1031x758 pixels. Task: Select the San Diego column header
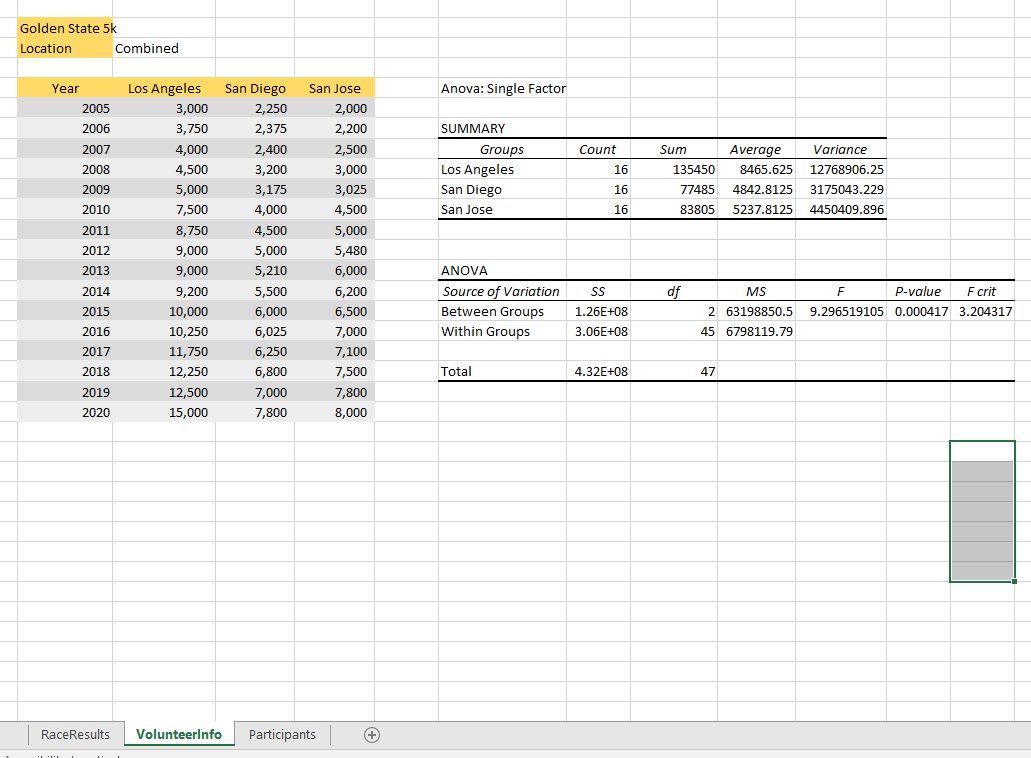pyautogui.click(x=255, y=88)
